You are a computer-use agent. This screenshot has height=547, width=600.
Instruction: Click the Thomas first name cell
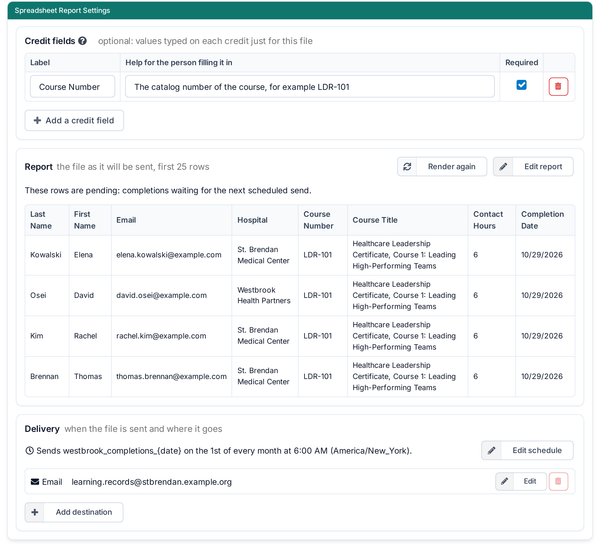click(x=90, y=377)
